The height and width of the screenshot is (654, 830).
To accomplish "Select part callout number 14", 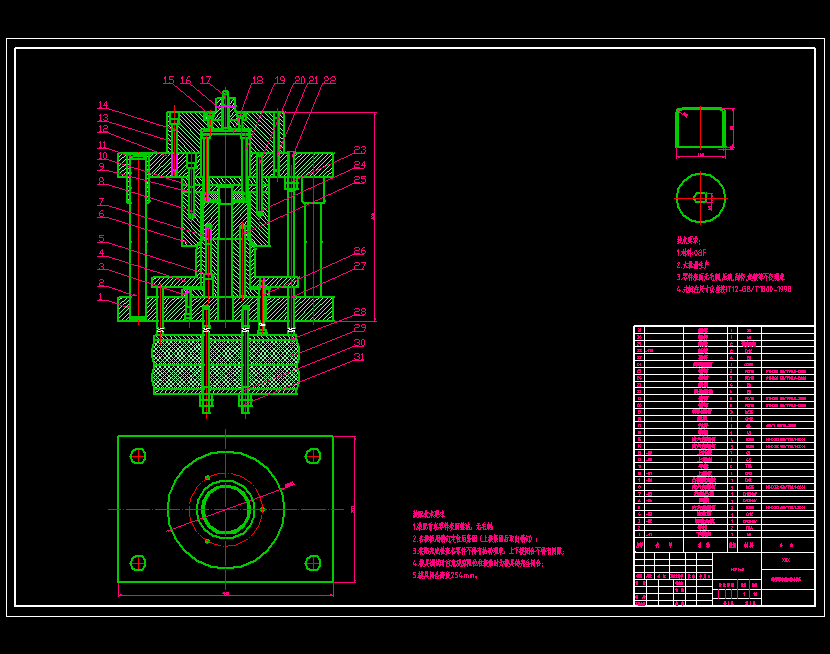I will (x=103, y=105).
